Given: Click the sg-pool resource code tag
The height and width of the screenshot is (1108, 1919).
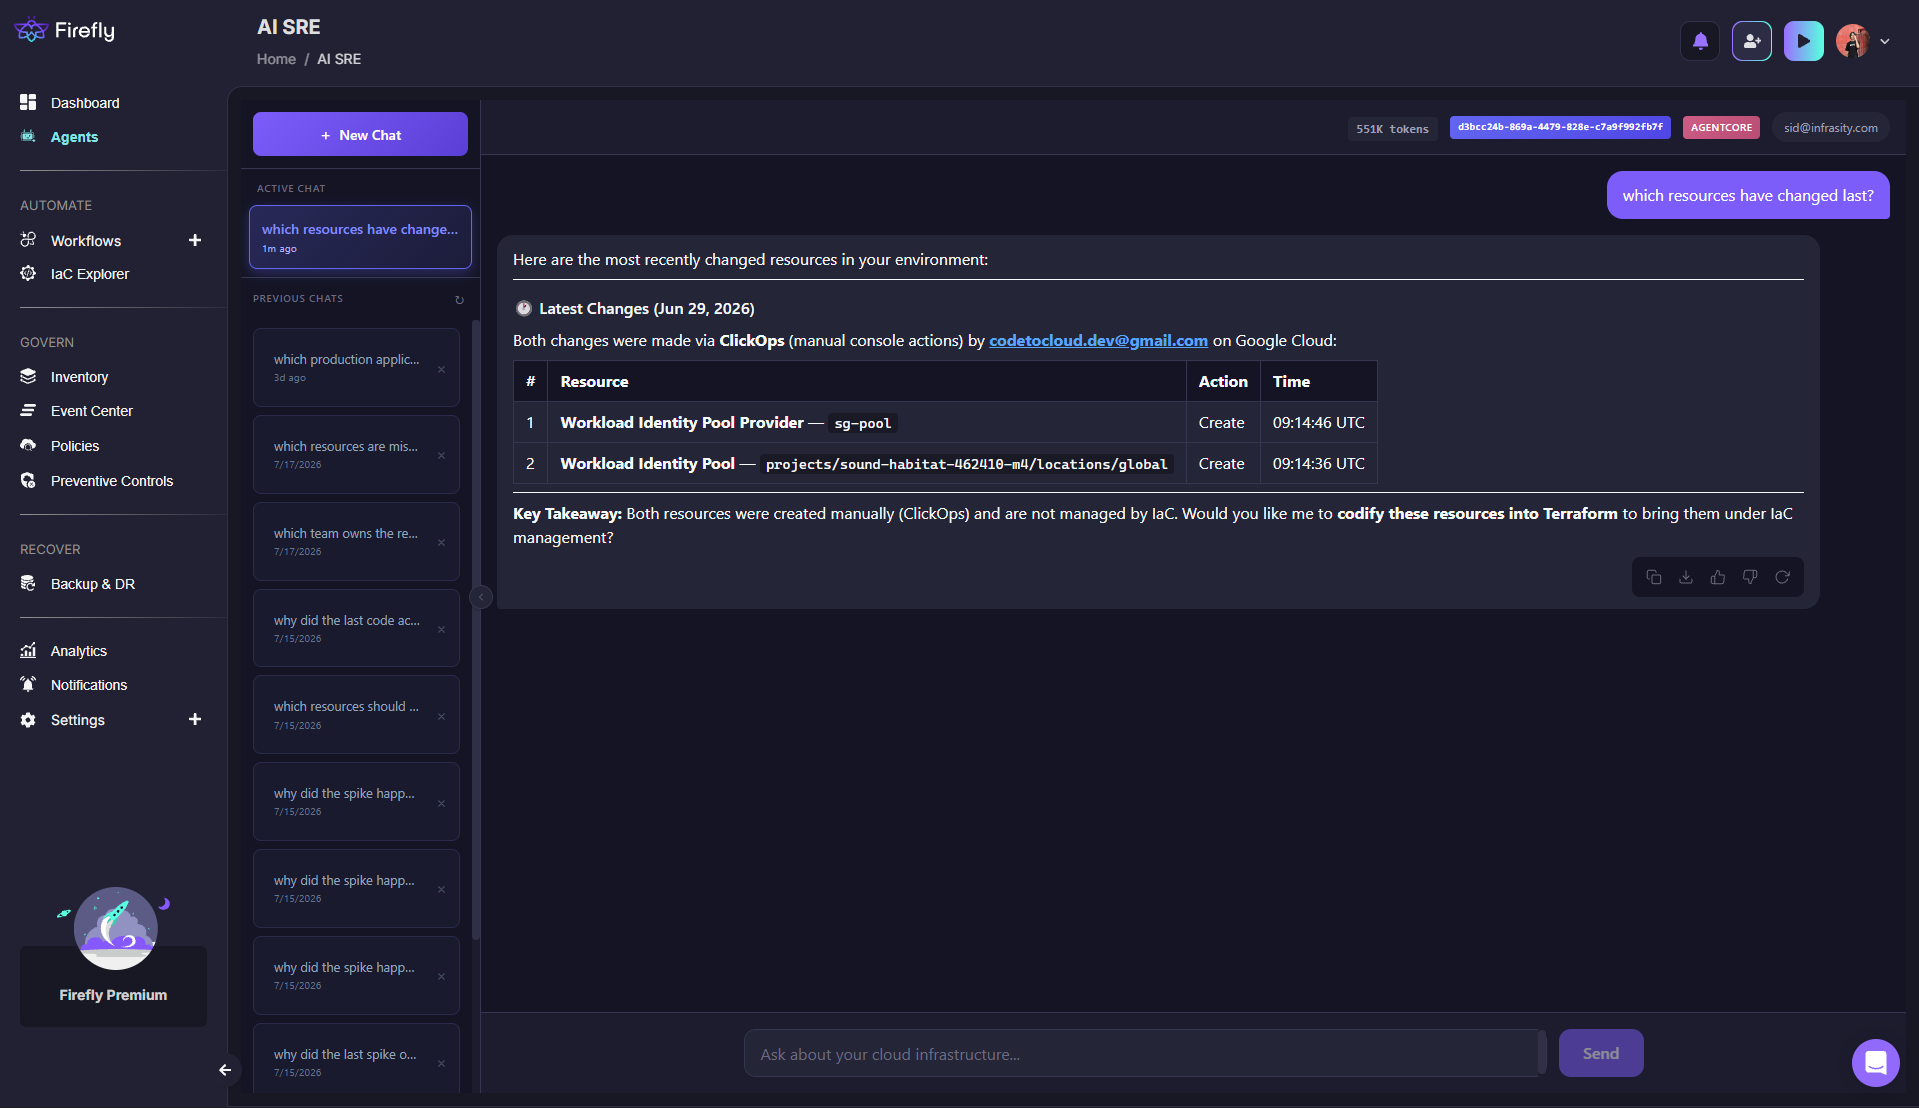Looking at the screenshot, I should coord(862,424).
